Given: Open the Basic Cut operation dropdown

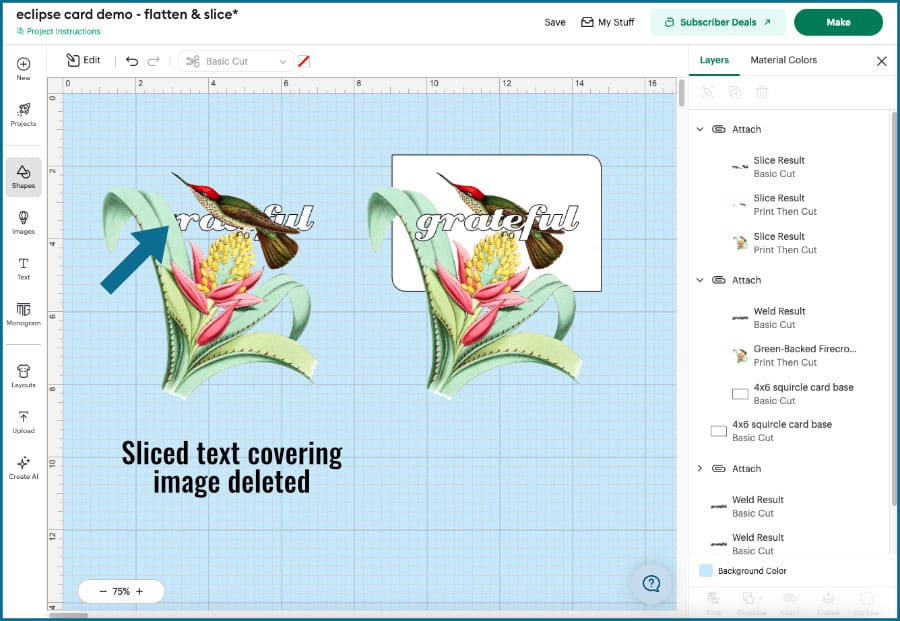Looking at the screenshot, I should [x=236, y=61].
